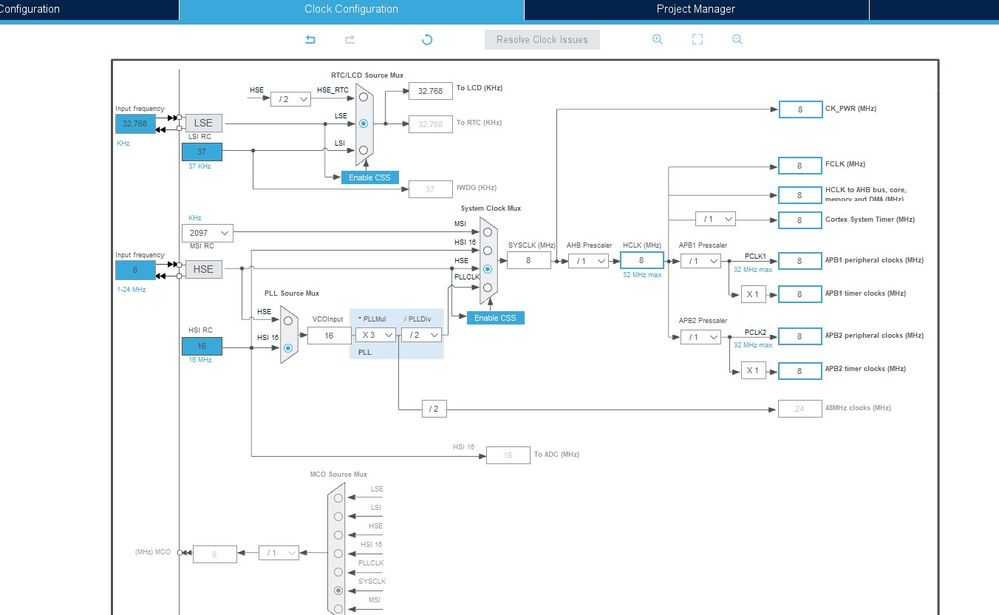999x615 pixels.
Task: Click the LSE oscillator block
Action: click(x=204, y=123)
